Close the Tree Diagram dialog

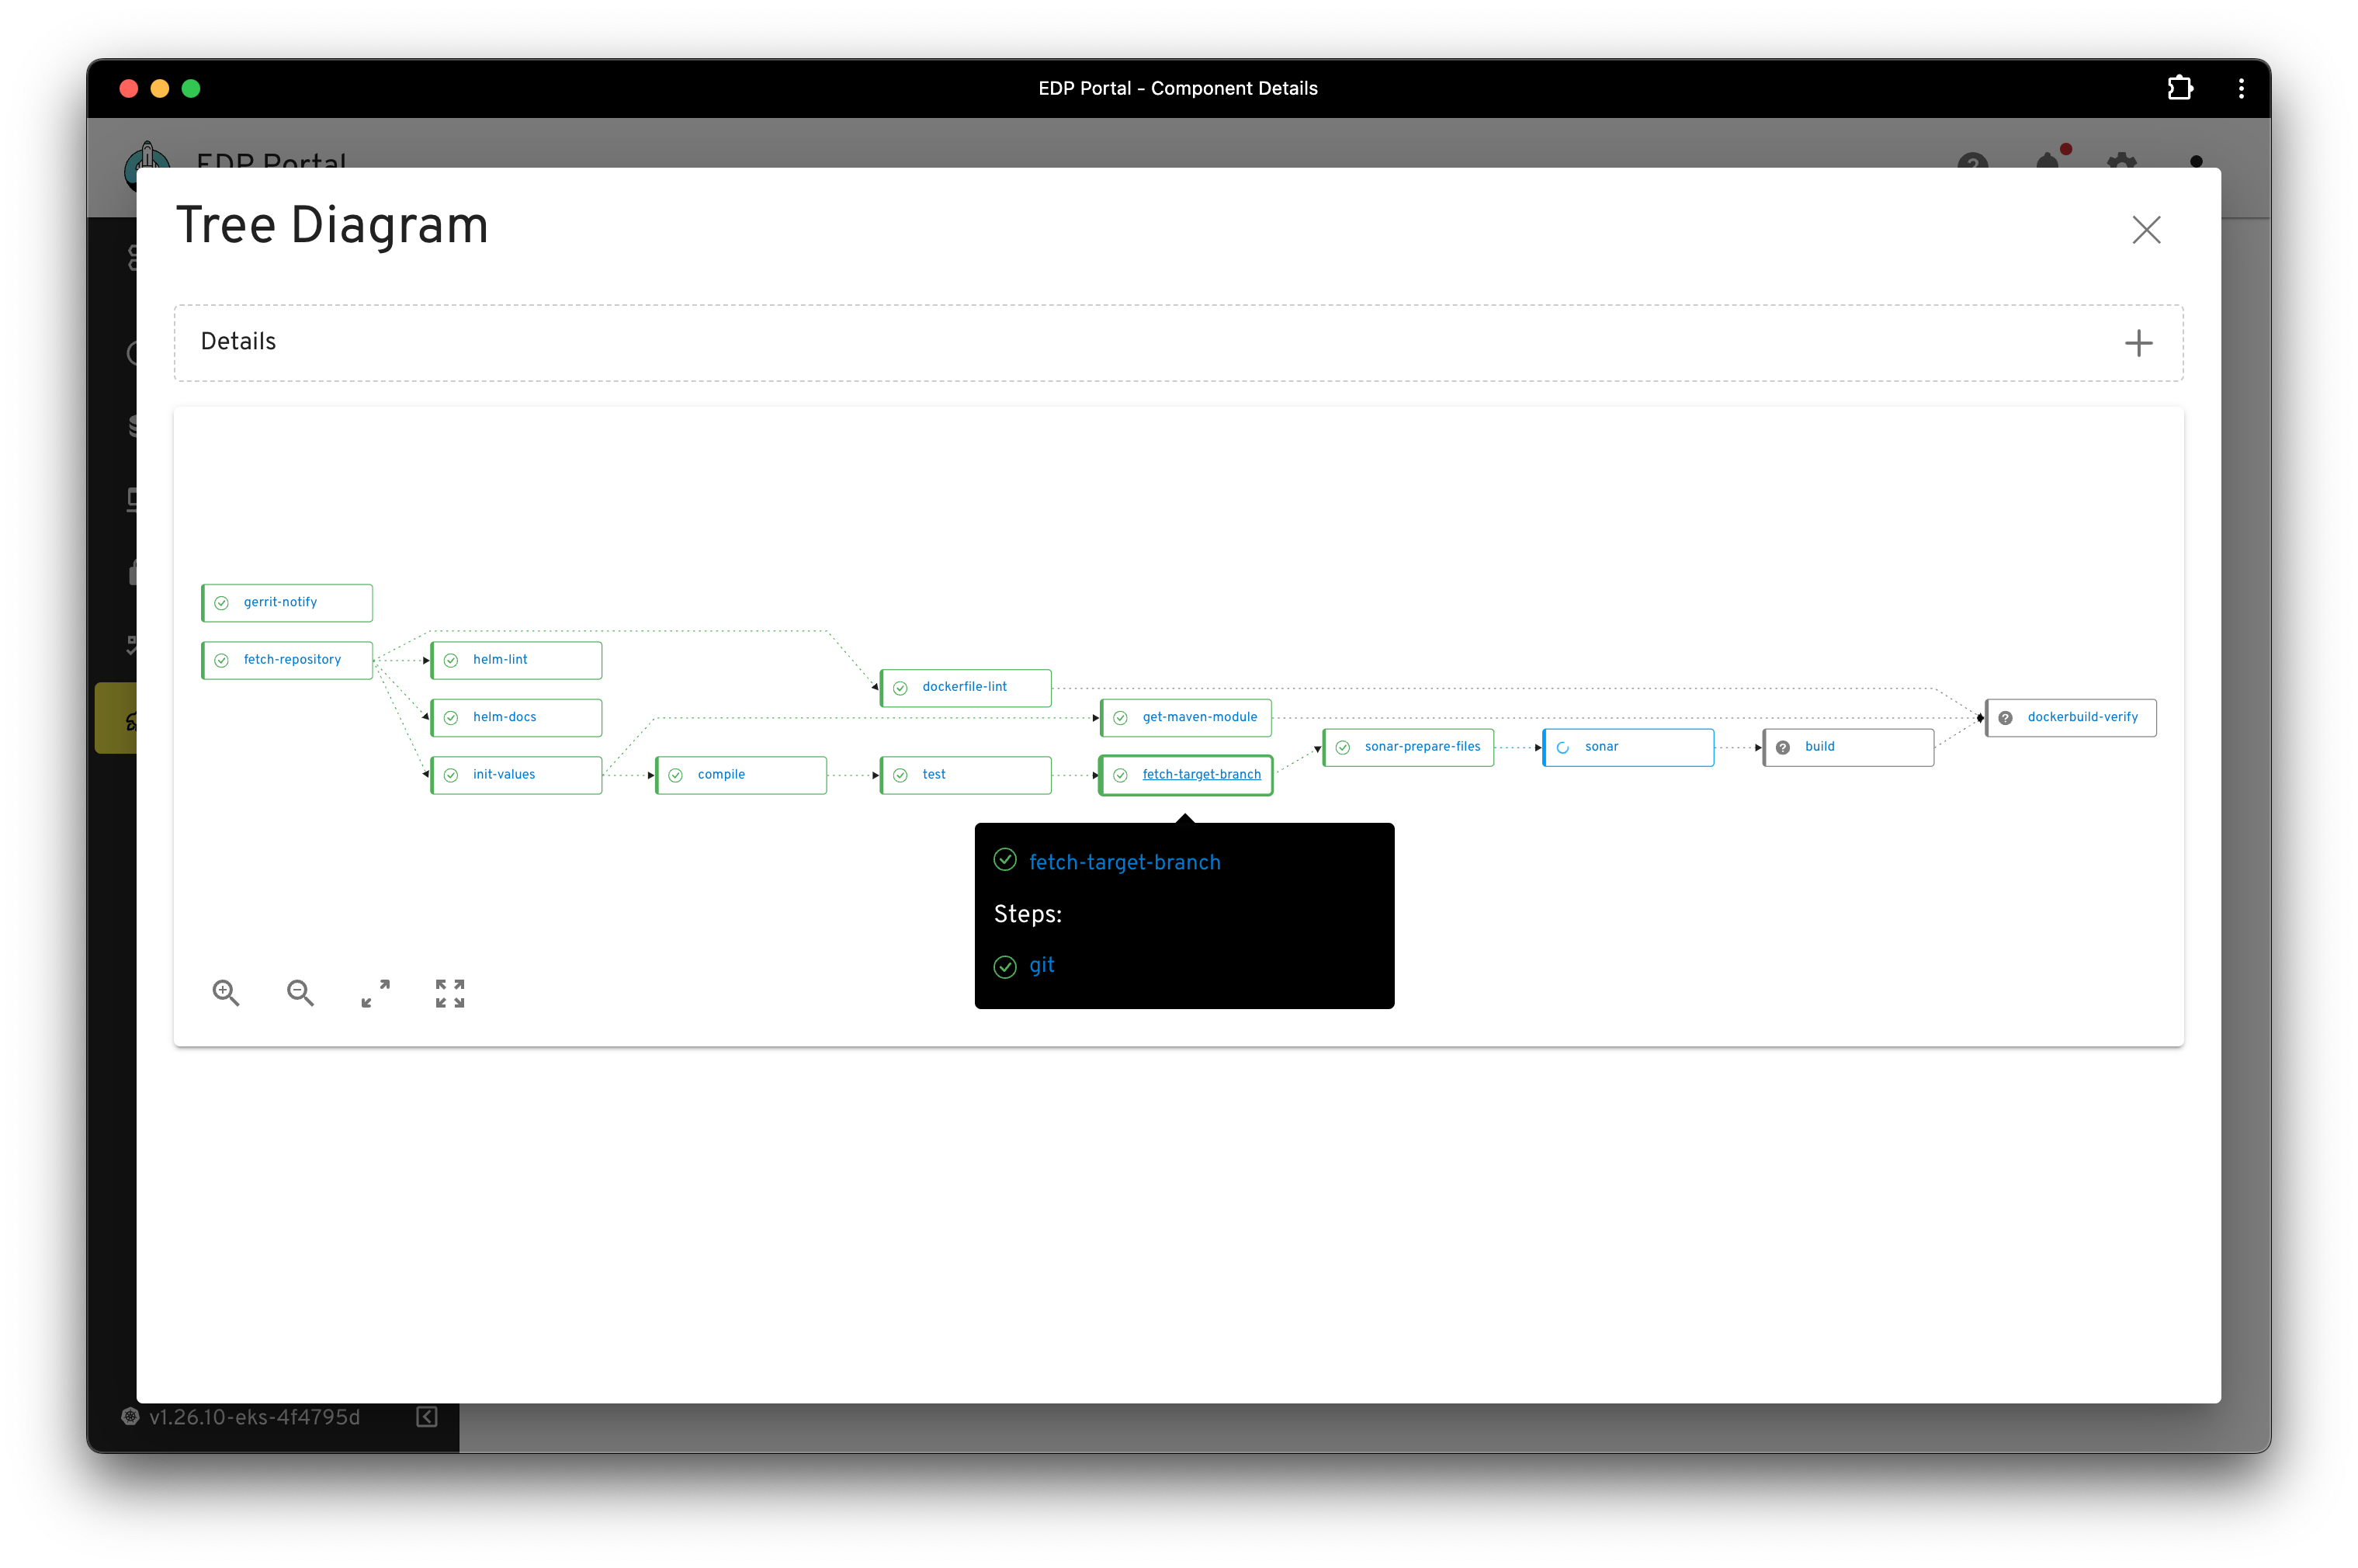click(2146, 230)
